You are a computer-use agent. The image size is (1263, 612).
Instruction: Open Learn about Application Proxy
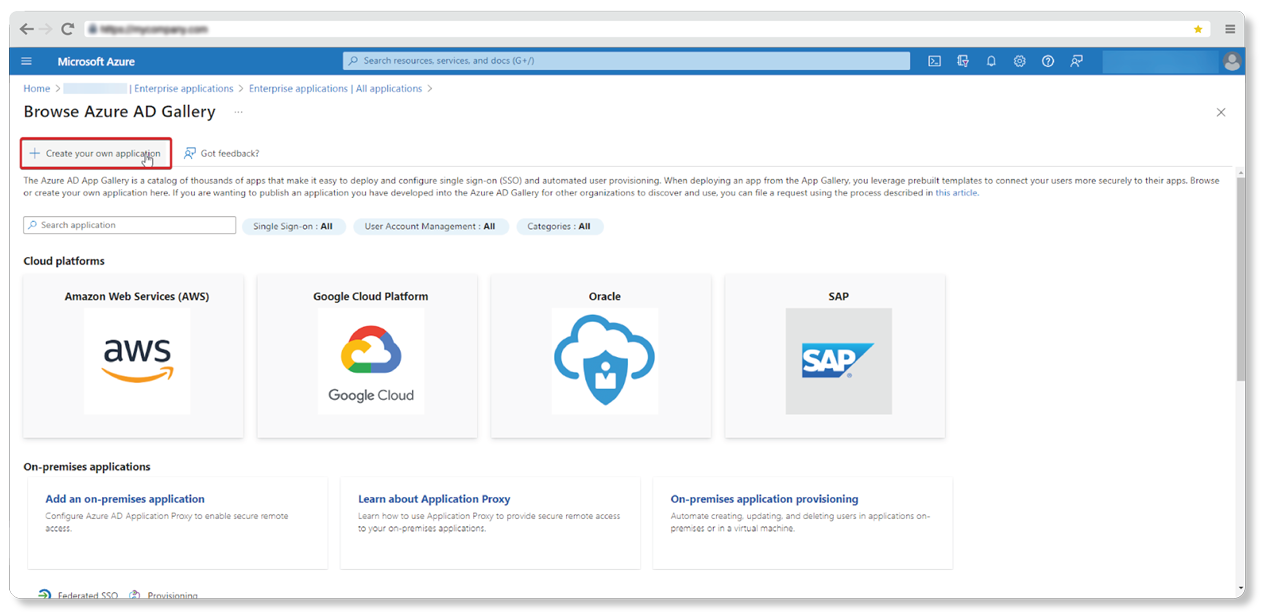[x=434, y=499]
